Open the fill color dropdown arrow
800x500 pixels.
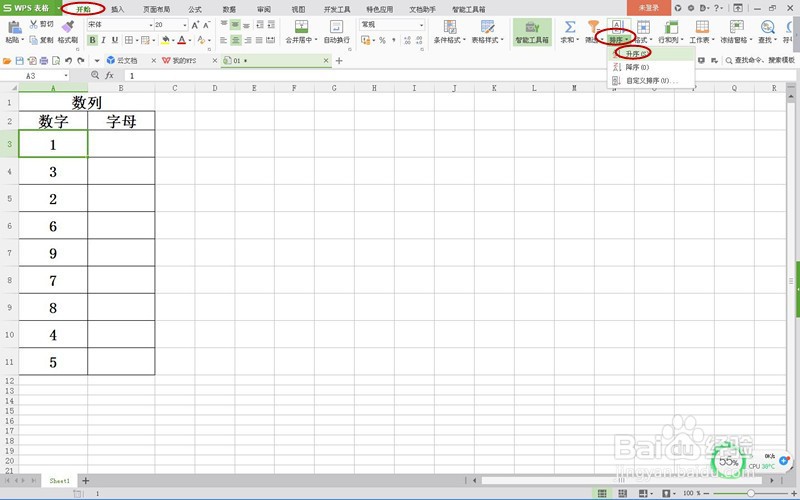(173, 40)
